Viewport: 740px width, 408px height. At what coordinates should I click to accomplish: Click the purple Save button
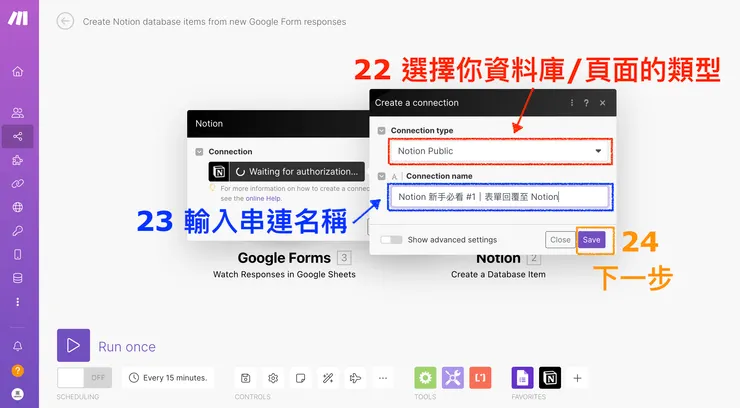click(x=591, y=240)
